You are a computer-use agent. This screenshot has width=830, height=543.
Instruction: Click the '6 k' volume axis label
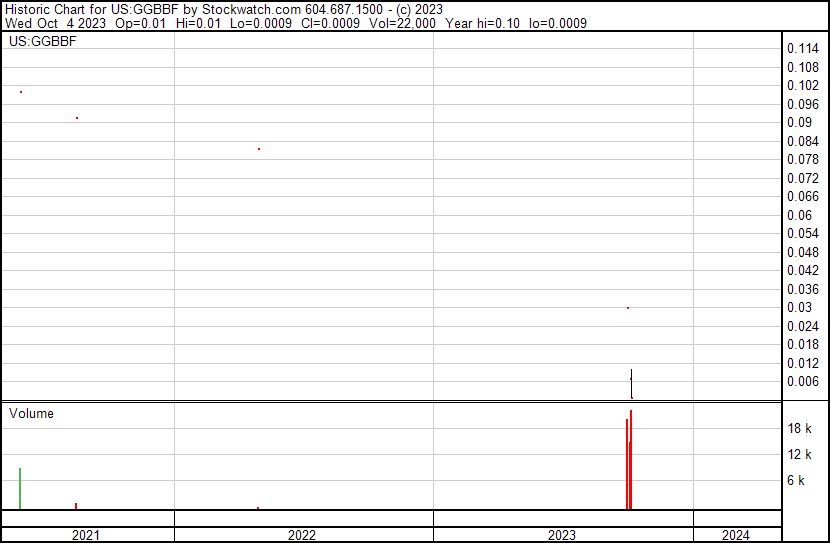796,481
